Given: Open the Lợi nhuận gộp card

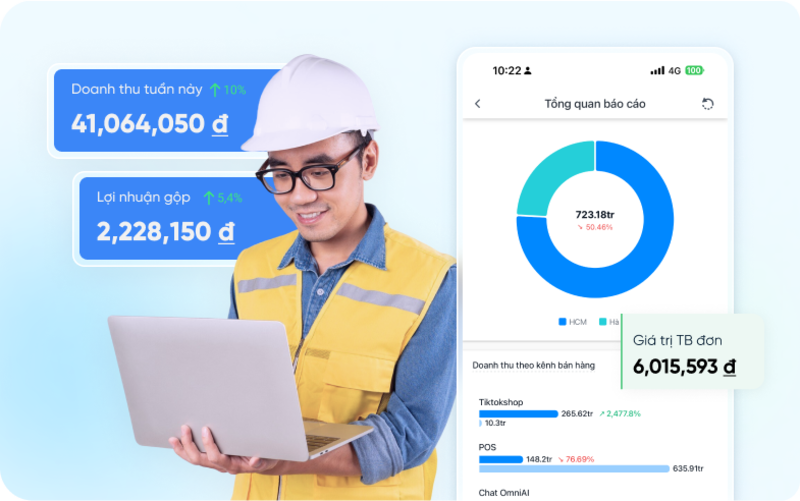Looking at the screenshot, I should click(186, 218).
